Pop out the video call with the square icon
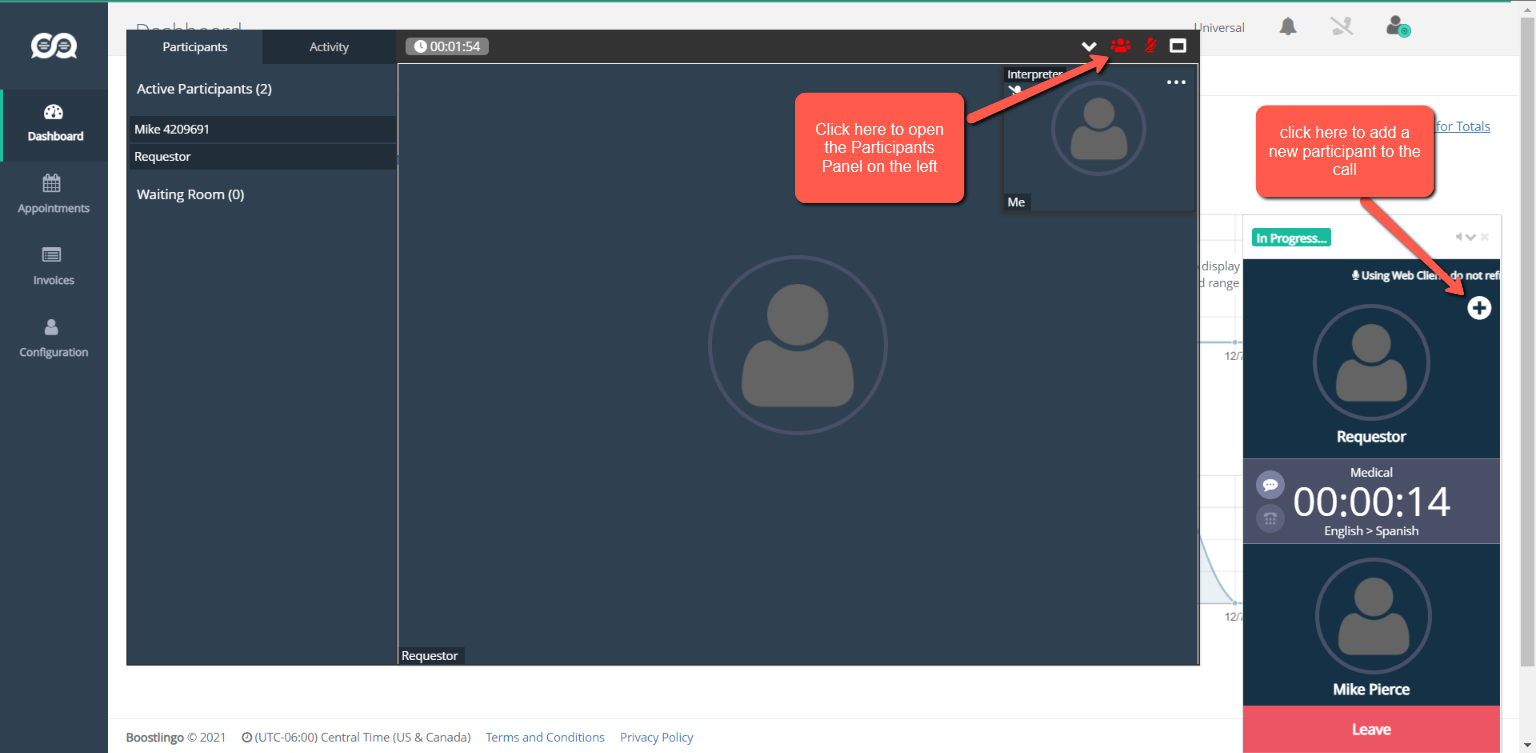1536x753 pixels. [1178, 45]
